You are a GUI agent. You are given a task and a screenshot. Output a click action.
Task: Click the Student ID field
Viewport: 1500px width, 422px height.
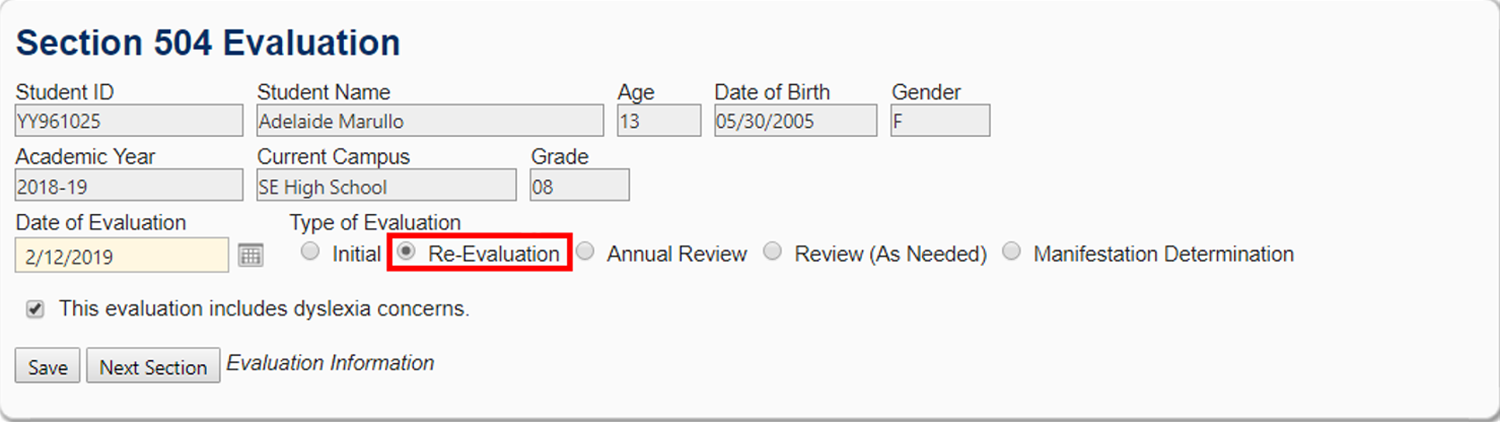128,121
